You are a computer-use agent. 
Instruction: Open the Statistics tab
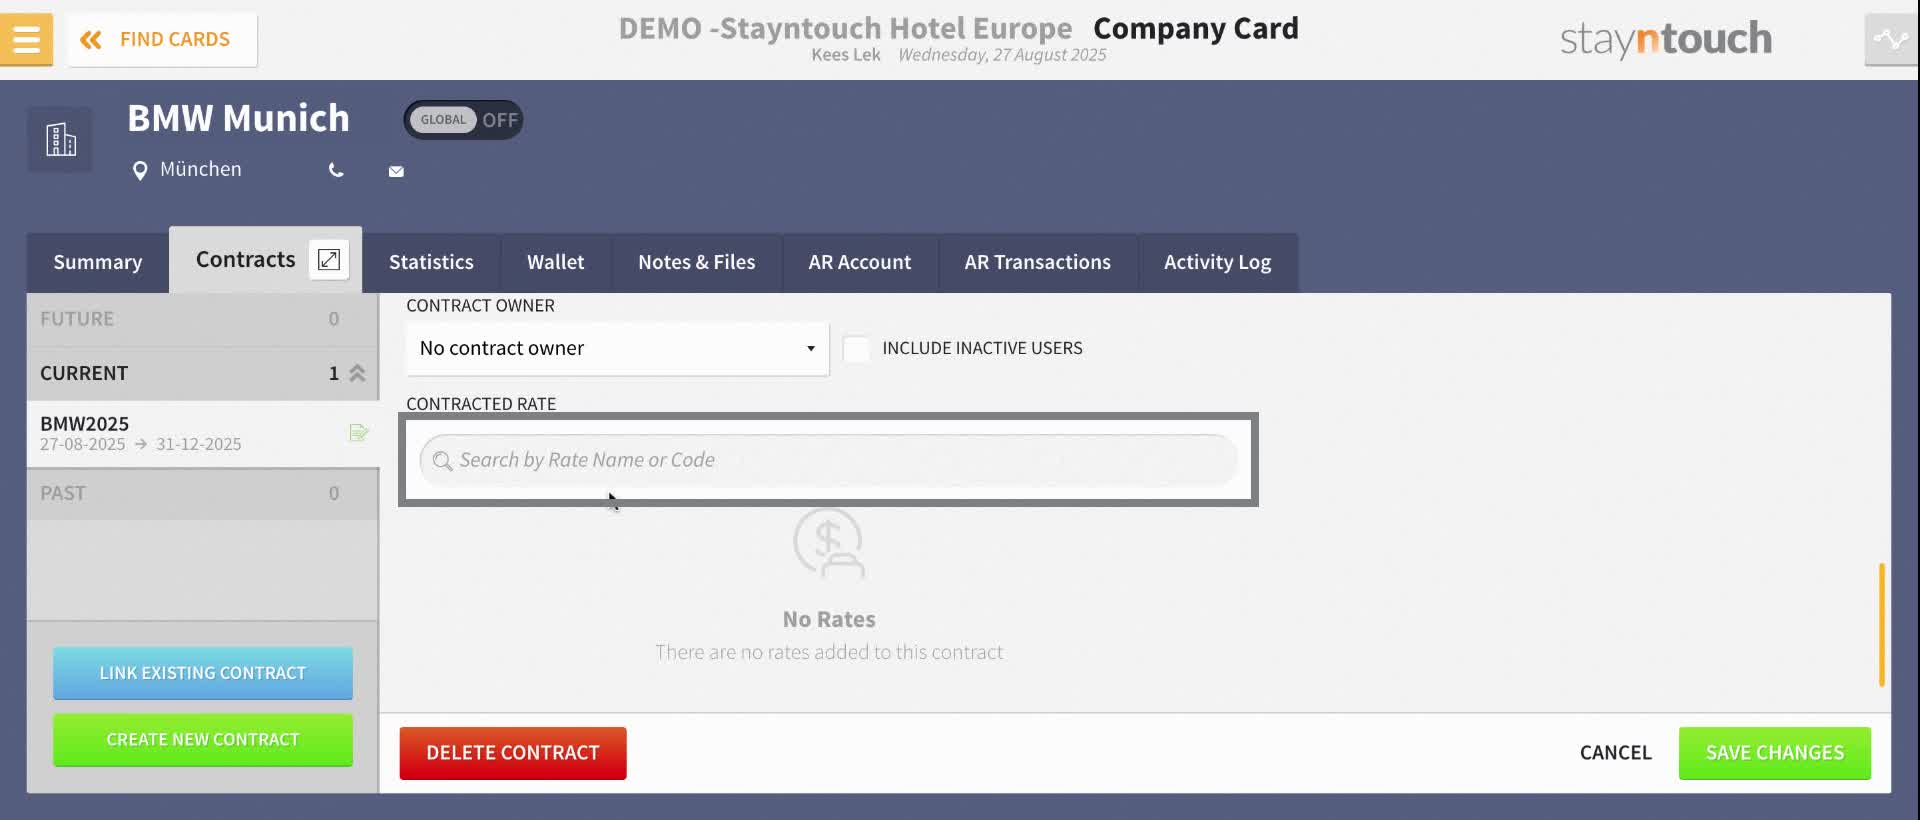point(431,262)
